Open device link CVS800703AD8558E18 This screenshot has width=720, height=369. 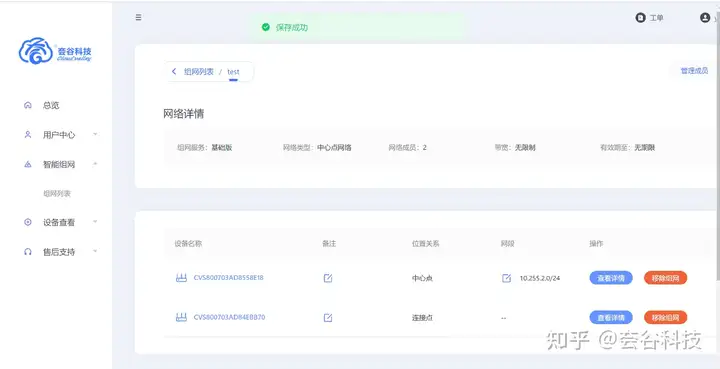click(x=229, y=278)
